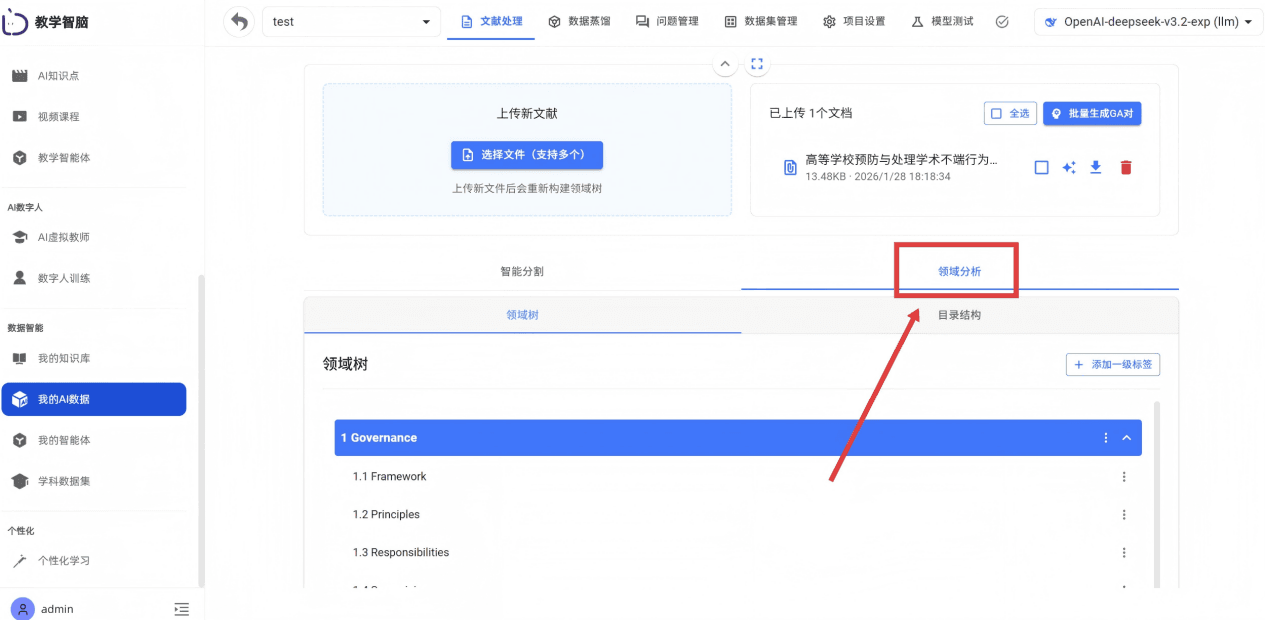The image size is (1265, 620).
Task: Click the document name 高等学校预防与处理学术不端行为
Action: [901, 160]
